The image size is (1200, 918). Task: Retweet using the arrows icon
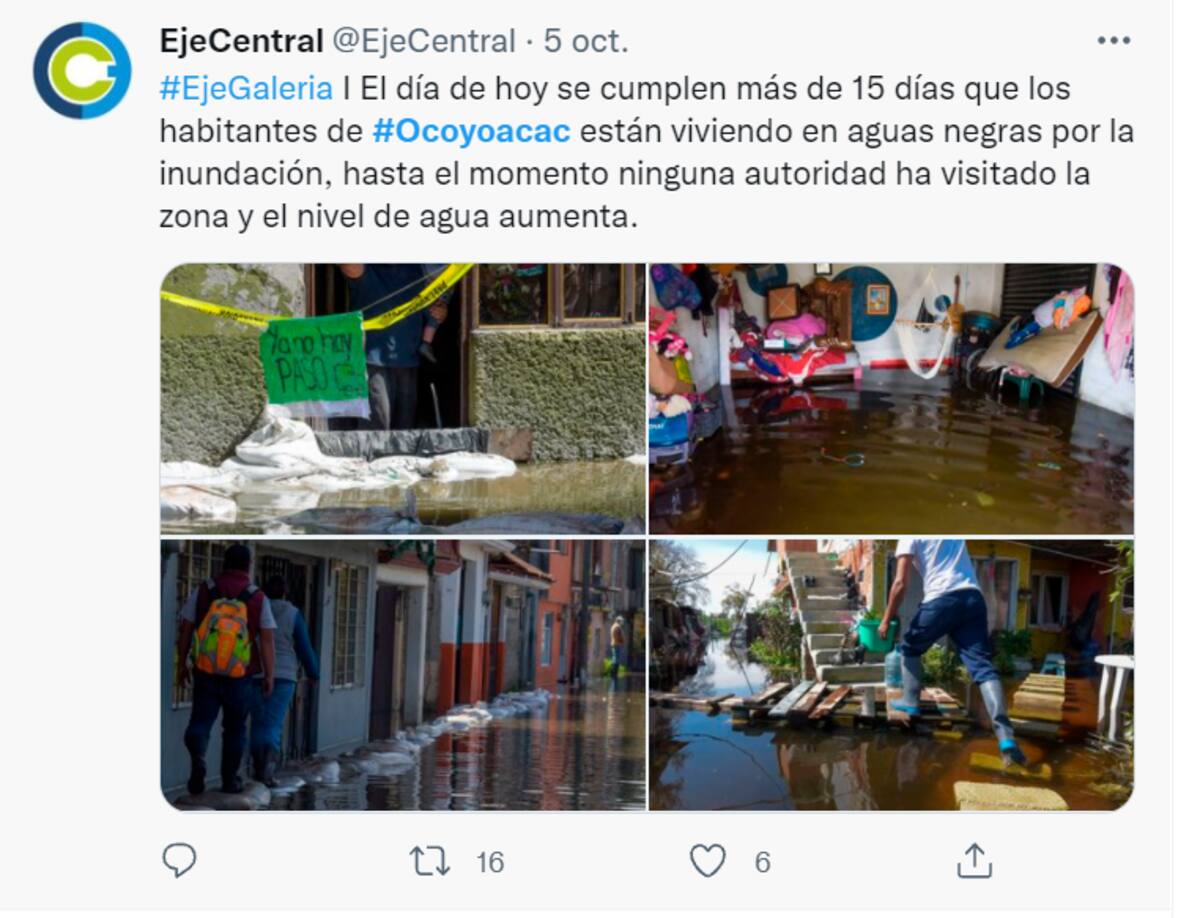(x=430, y=861)
